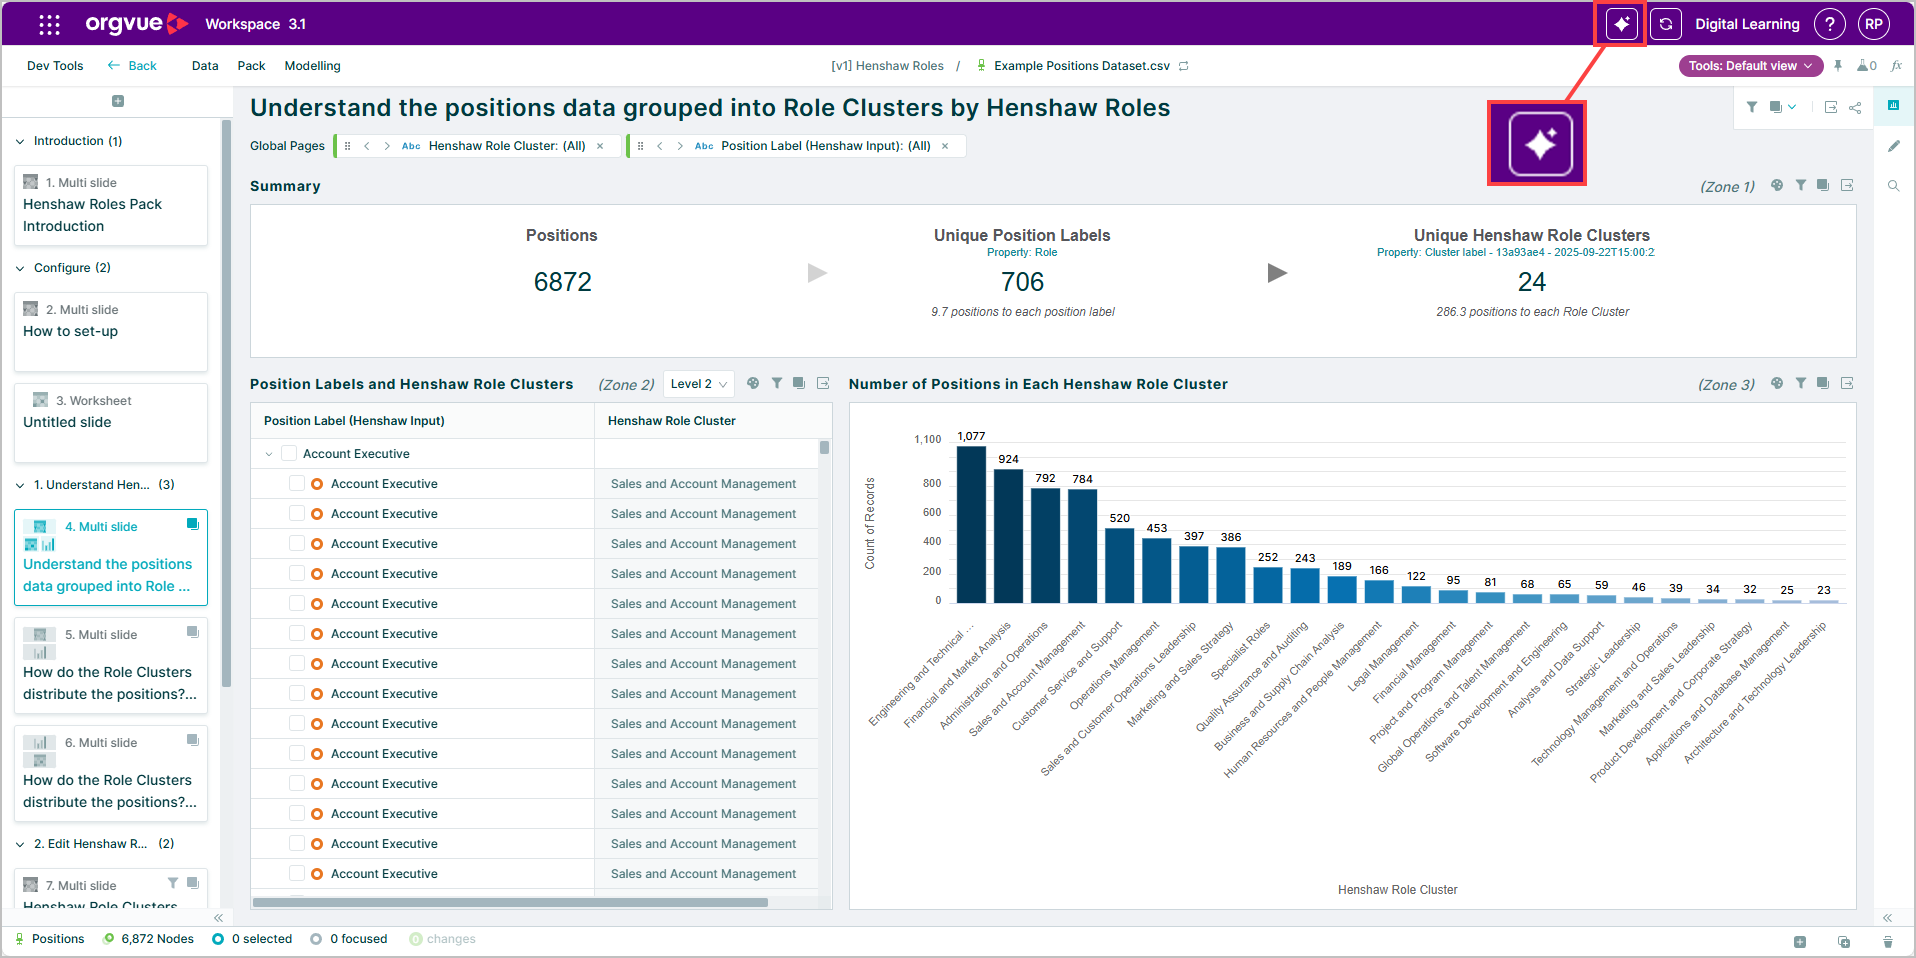Open the app launcher grid icon
Image resolution: width=1916 pixels, height=958 pixels.
click(49, 24)
